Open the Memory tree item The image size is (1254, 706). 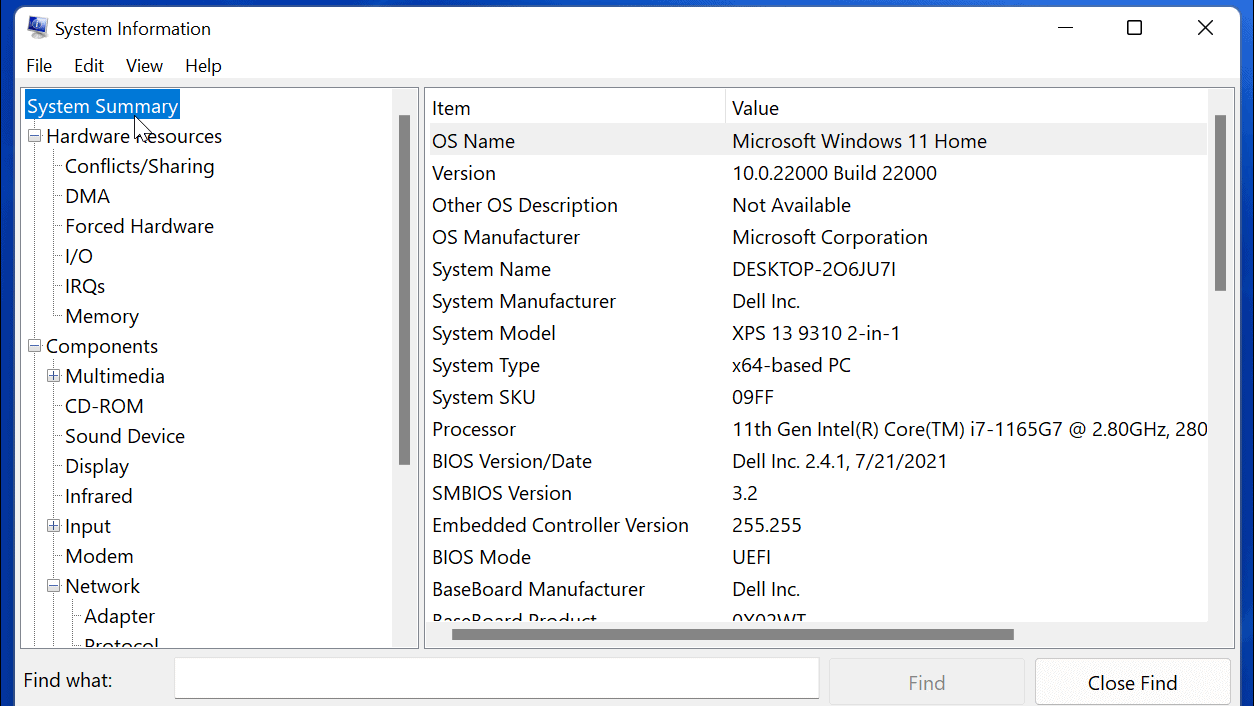pos(102,316)
